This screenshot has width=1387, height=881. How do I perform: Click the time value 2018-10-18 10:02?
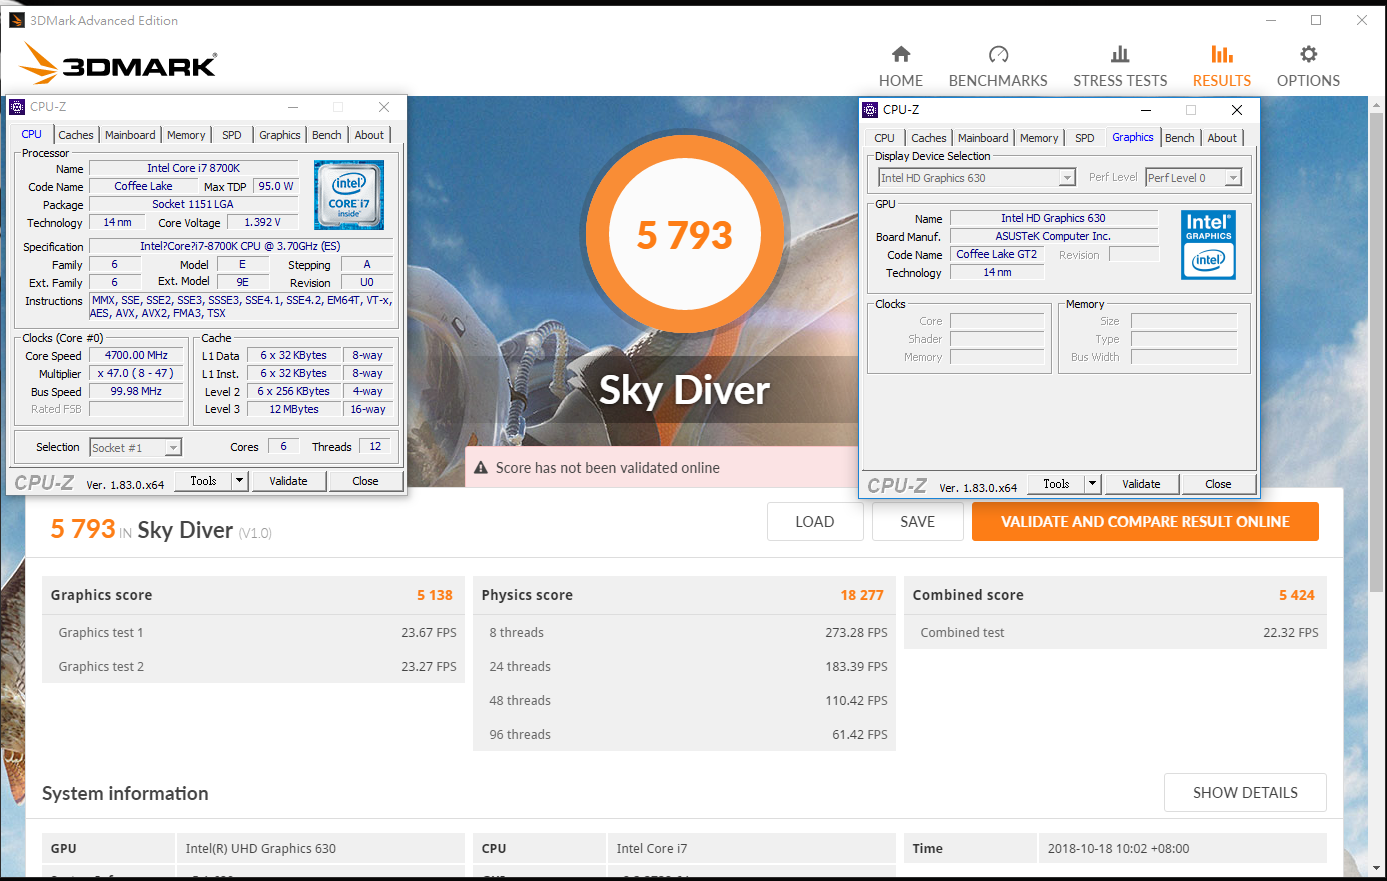1119,848
